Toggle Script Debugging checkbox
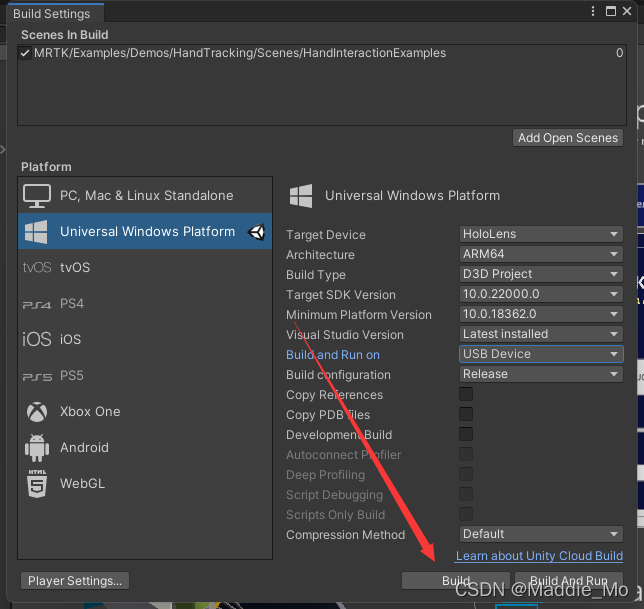The image size is (644, 609). pyautogui.click(x=466, y=494)
